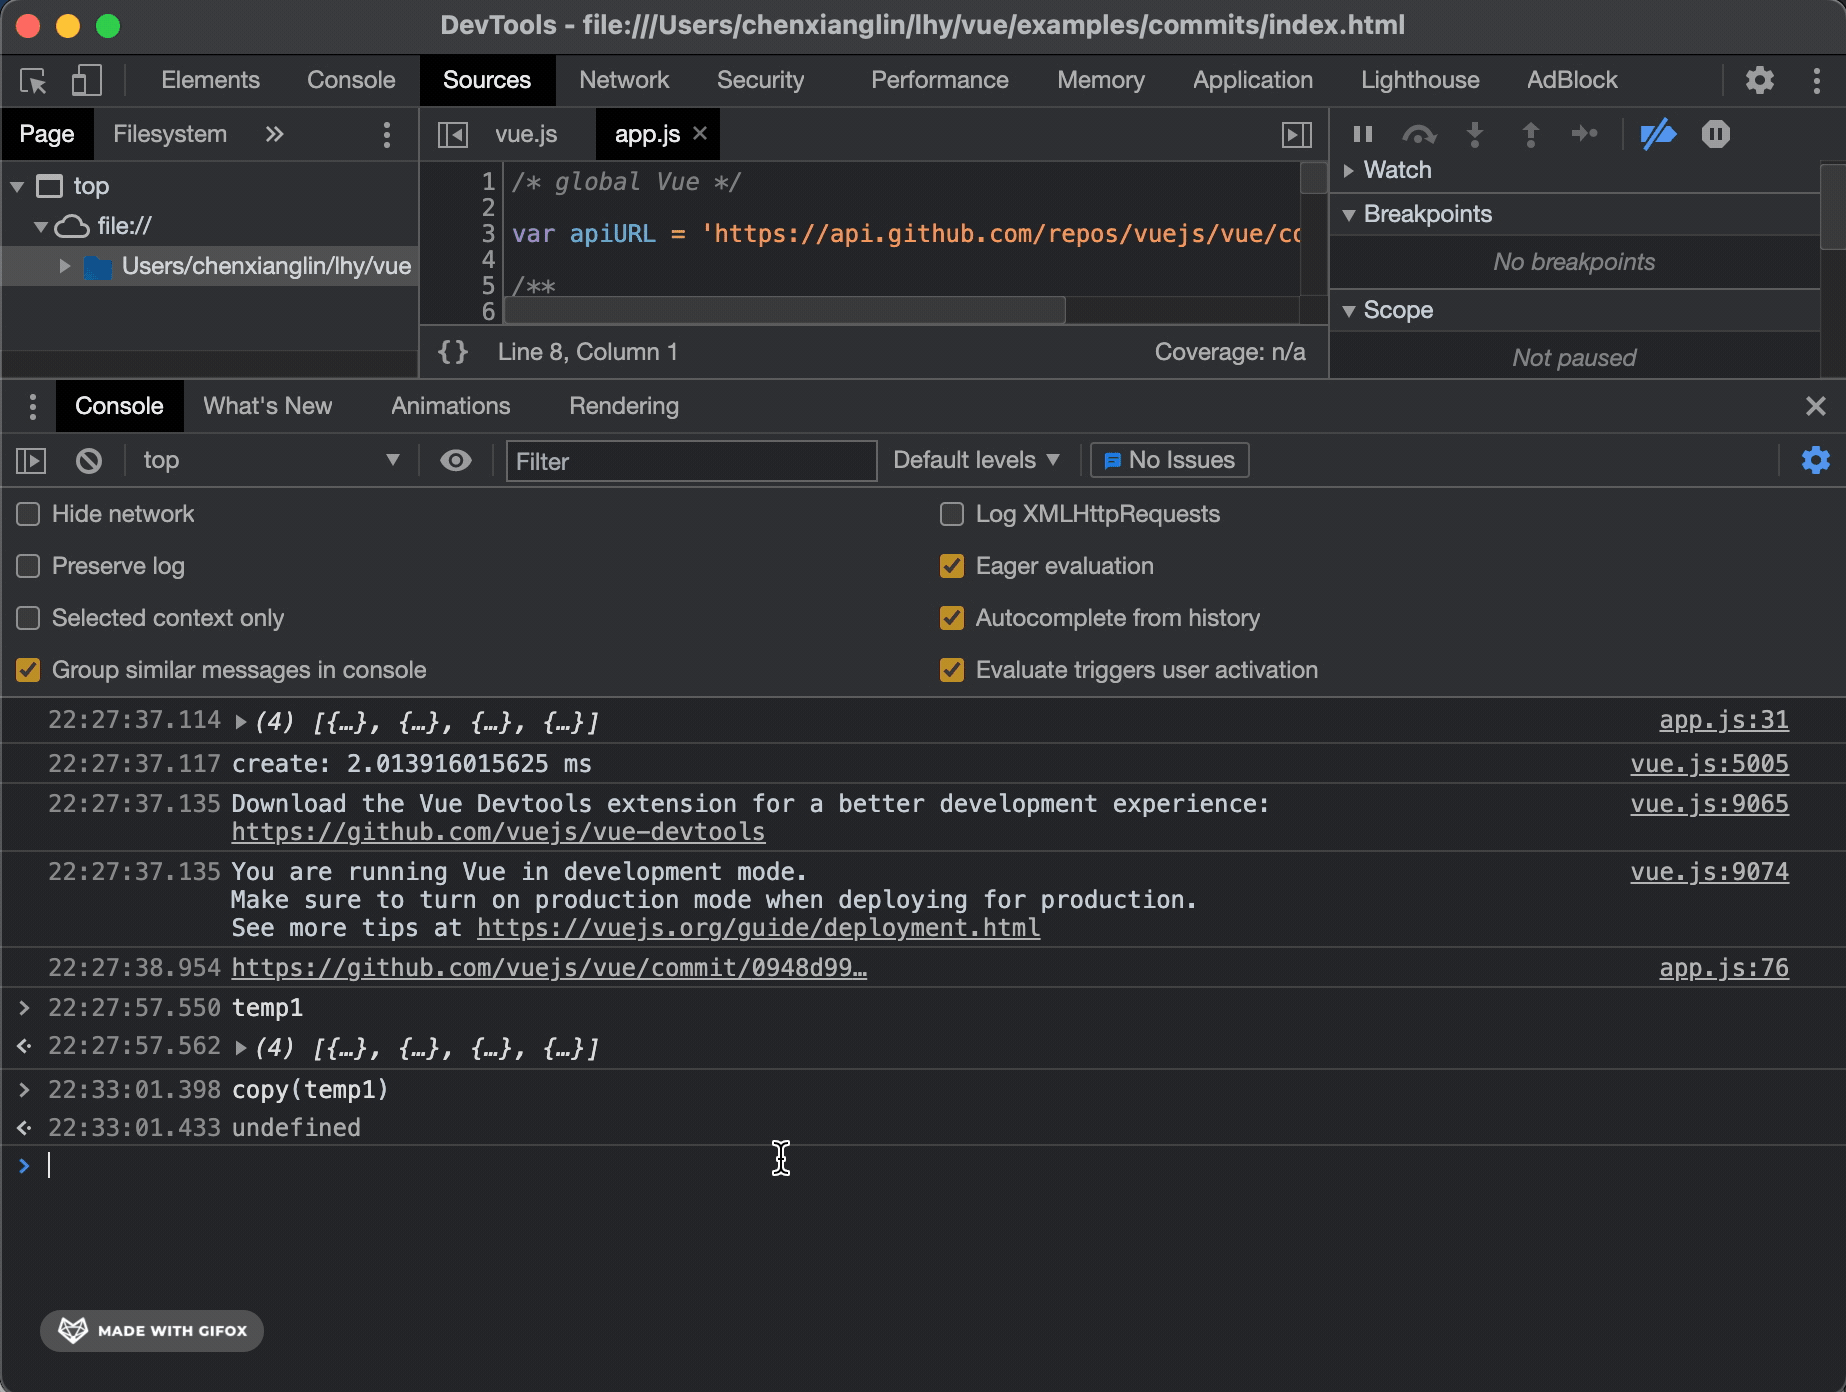Check the Hide network checkbox
1846x1392 pixels.
point(28,514)
